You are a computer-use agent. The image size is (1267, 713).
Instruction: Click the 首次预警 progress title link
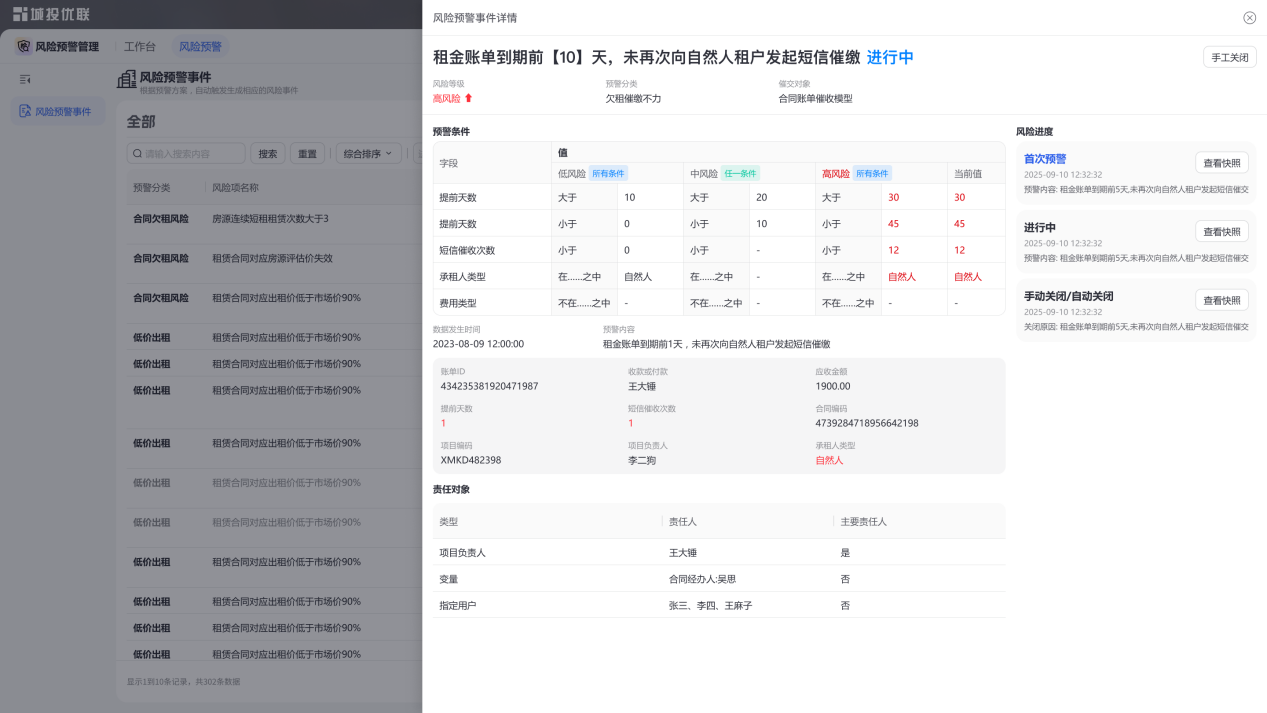[x=1045, y=158]
